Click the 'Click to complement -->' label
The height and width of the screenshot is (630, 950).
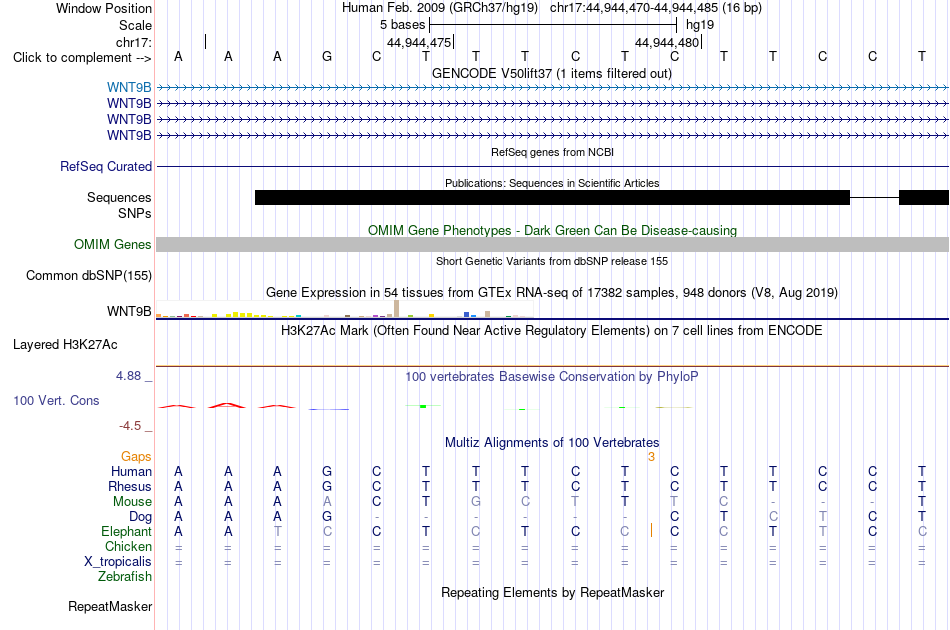click(82, 58)
